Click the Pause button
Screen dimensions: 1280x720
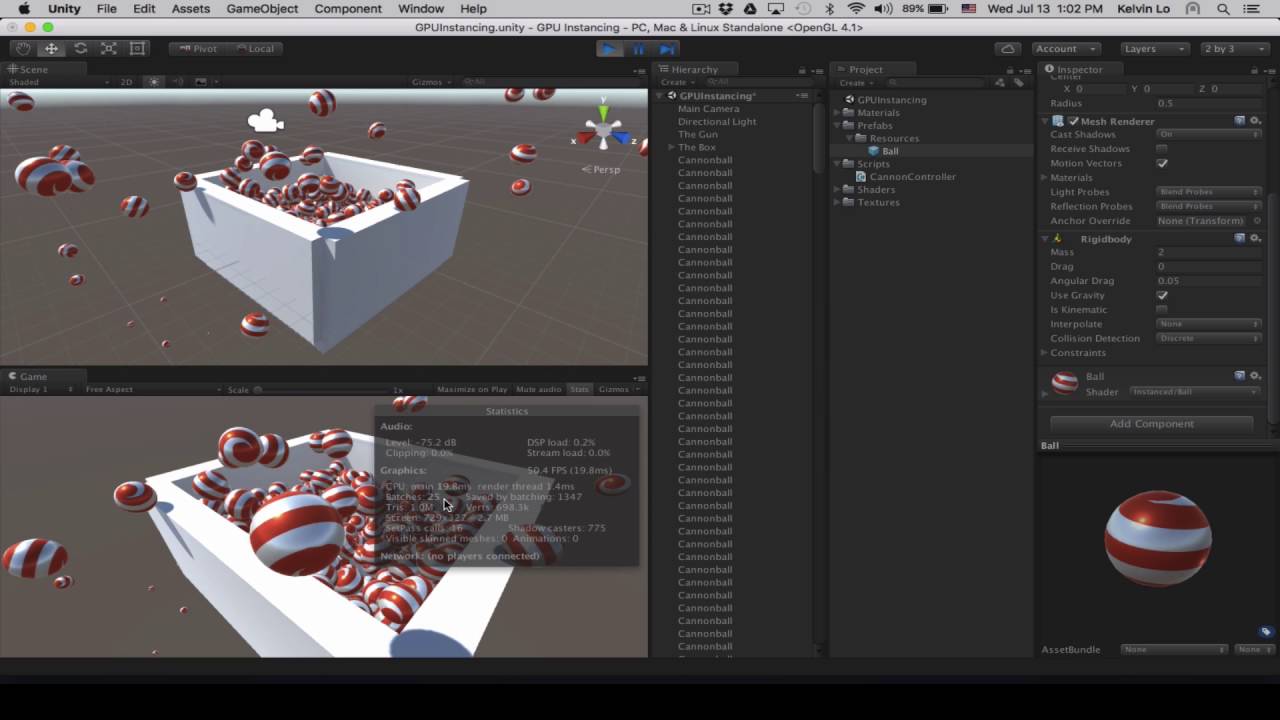(638, 48)
